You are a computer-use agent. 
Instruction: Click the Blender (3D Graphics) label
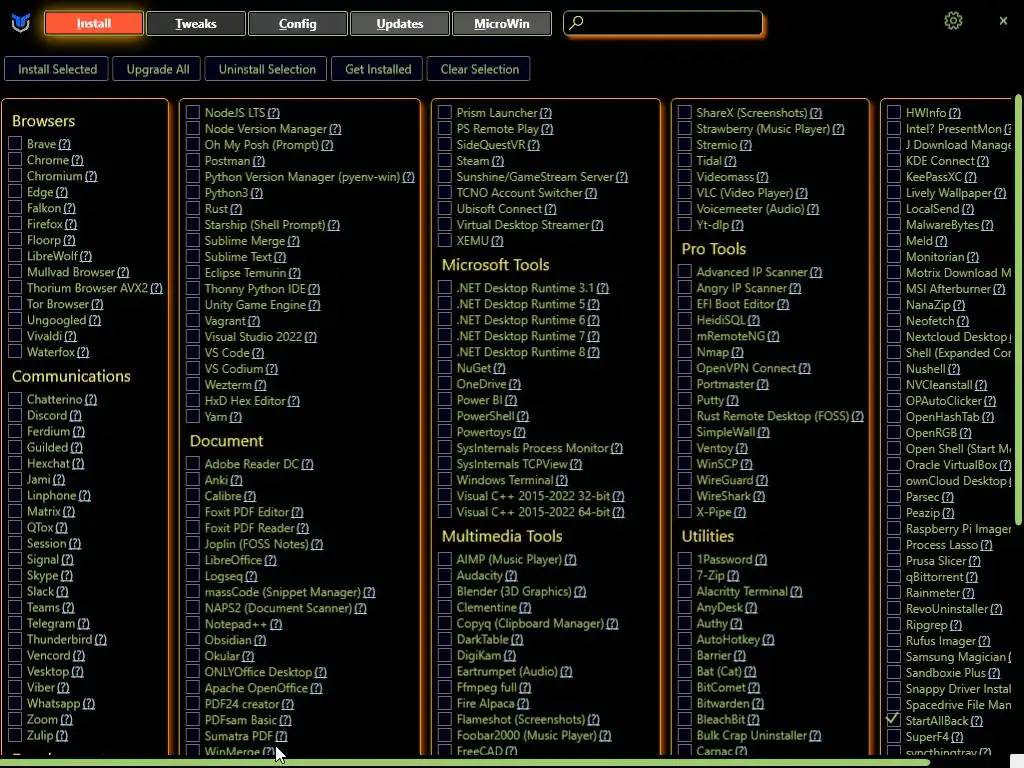(514, 592)
